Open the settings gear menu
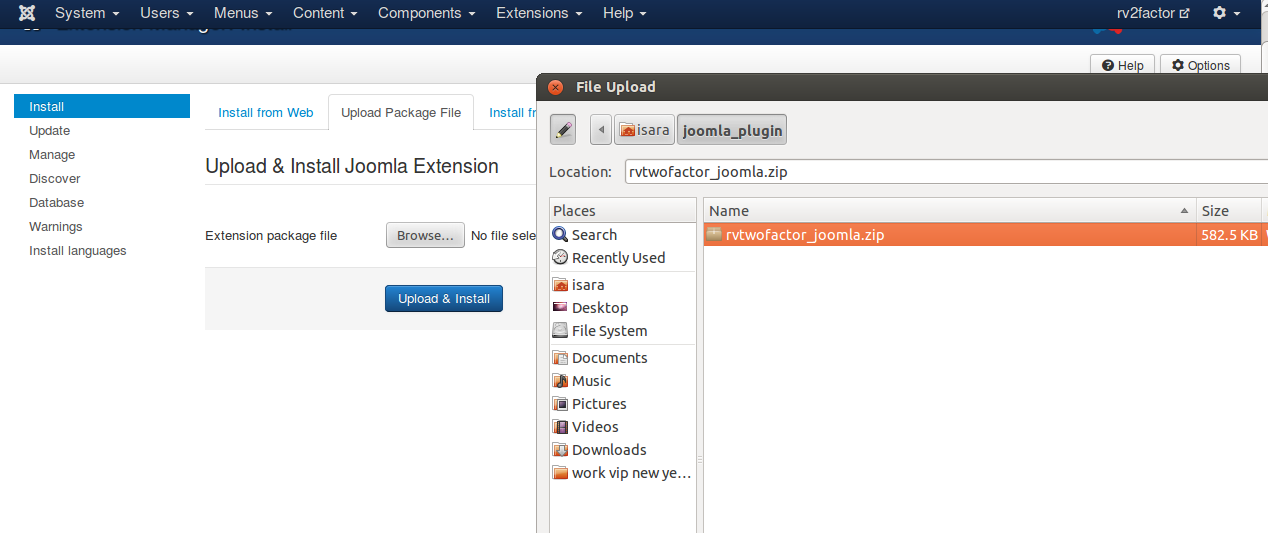This screenshot has height=533, width=1268. click(1226, 13)
